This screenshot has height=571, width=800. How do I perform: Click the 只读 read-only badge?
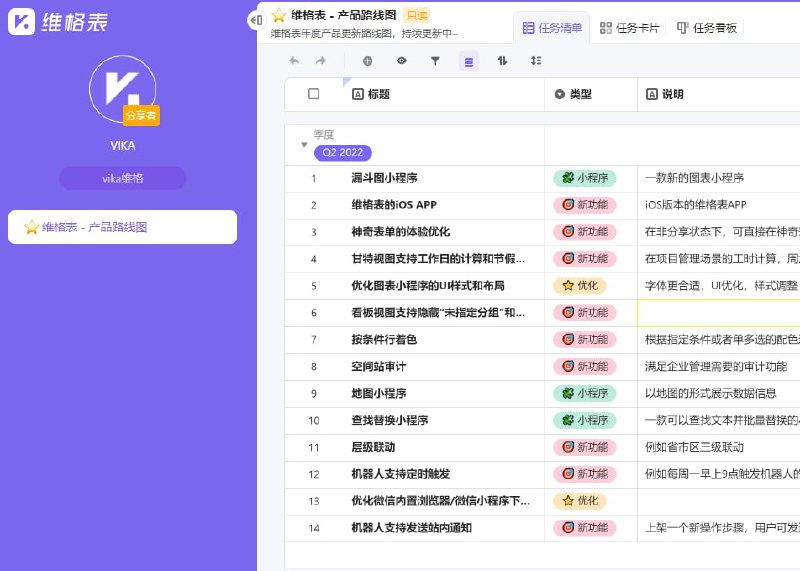(417, 15)
